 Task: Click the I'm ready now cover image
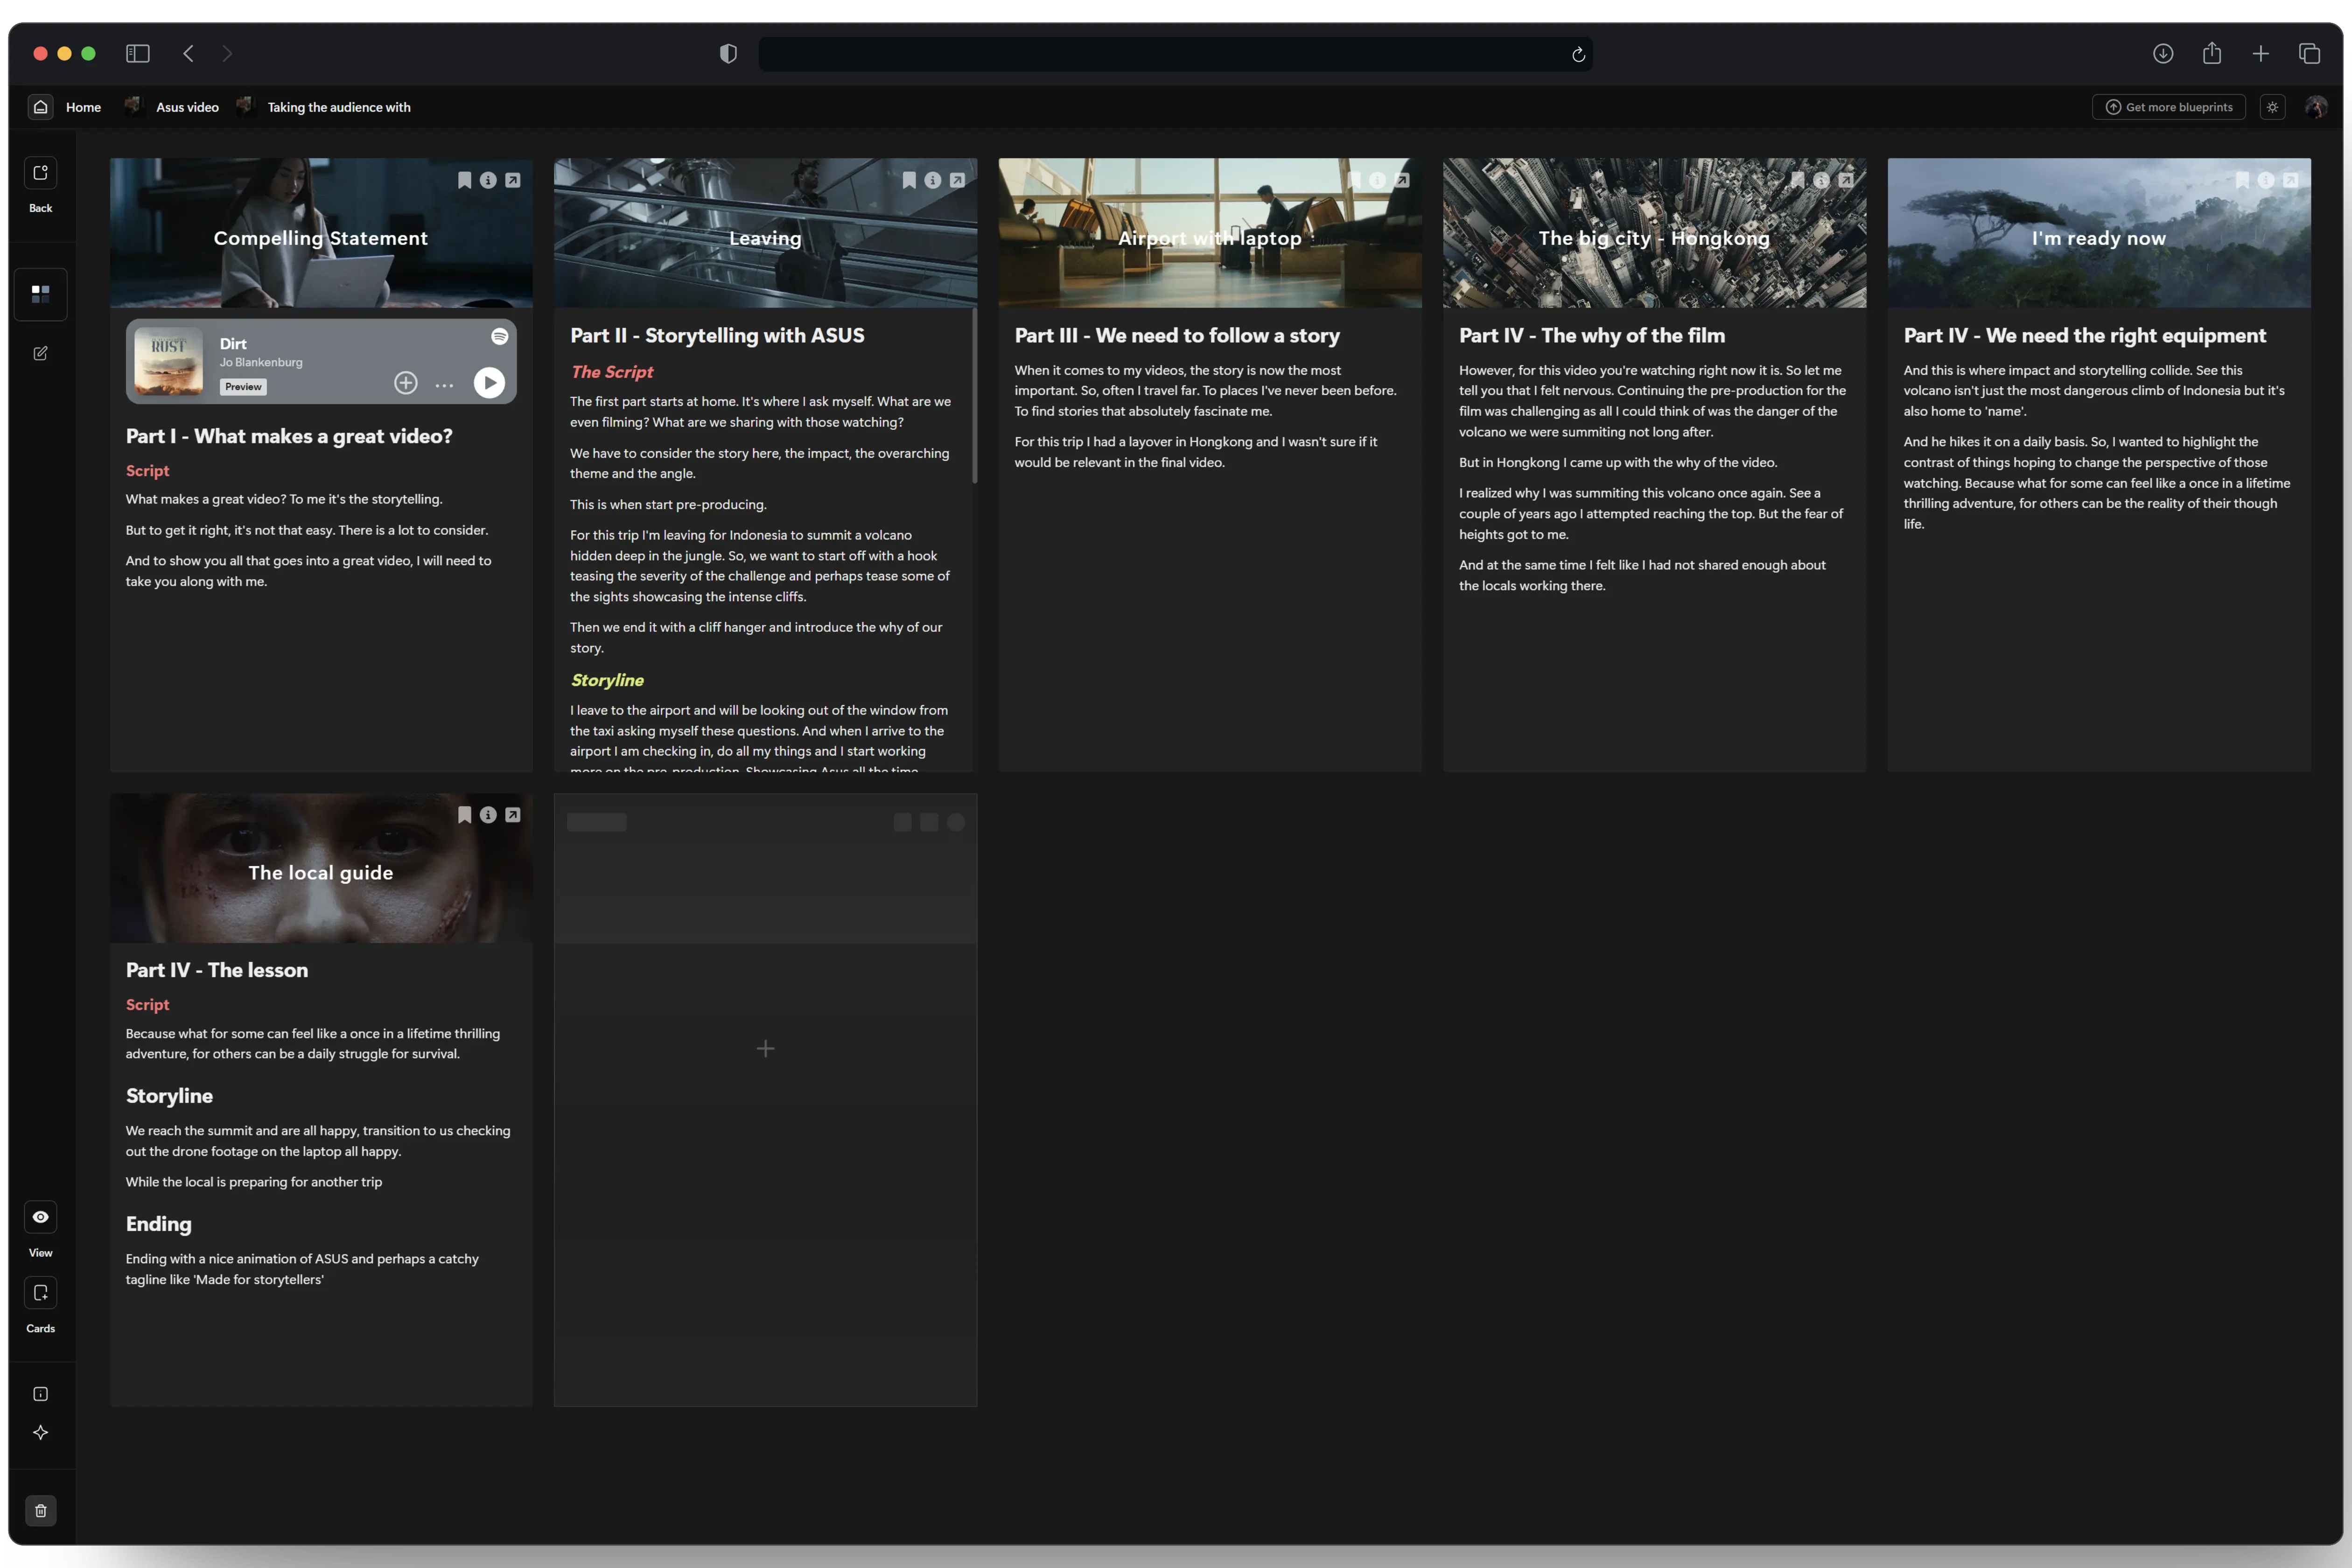[x=2099, y=232]
